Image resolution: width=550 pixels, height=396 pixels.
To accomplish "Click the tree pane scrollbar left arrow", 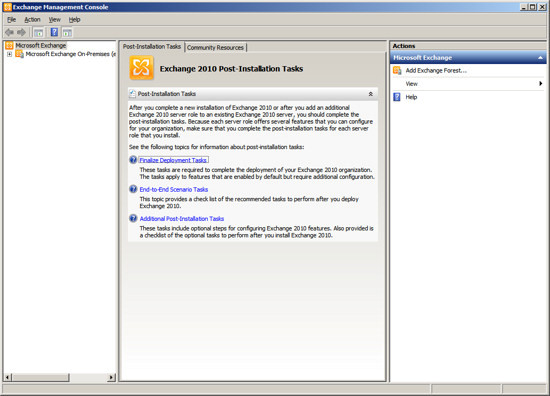I will pyautogui.click(x=7, y=377).
